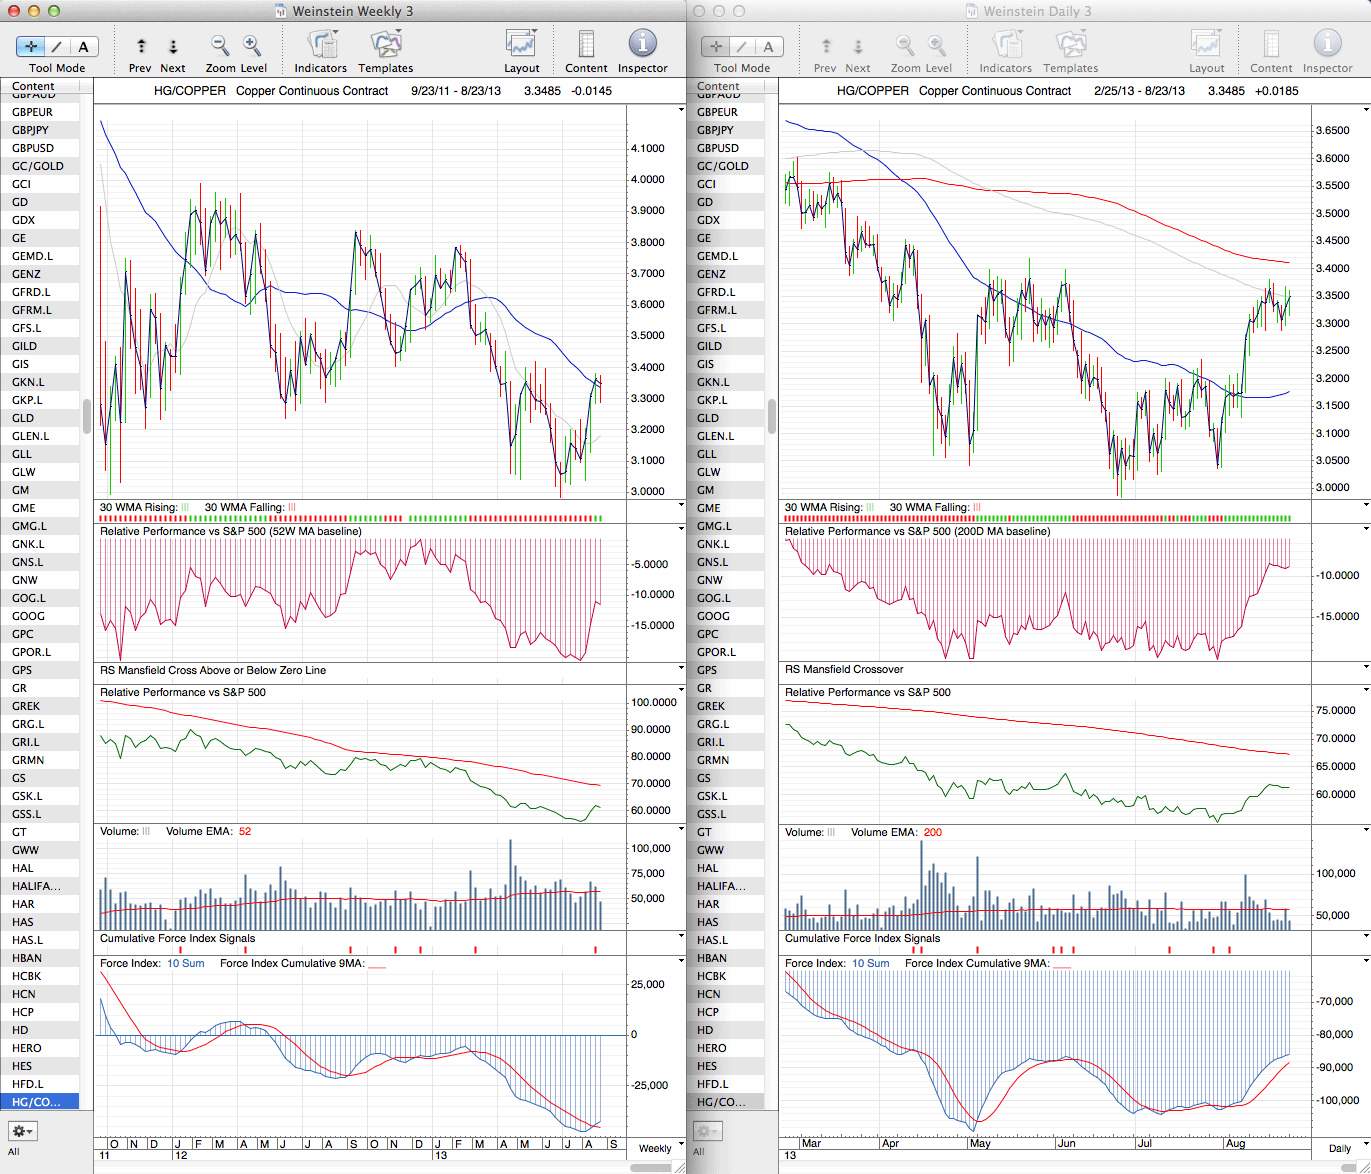Open the Inspector in Weekly window toolbar
This screenshot has height=1174, width=1371.
[x=642, y=45]
